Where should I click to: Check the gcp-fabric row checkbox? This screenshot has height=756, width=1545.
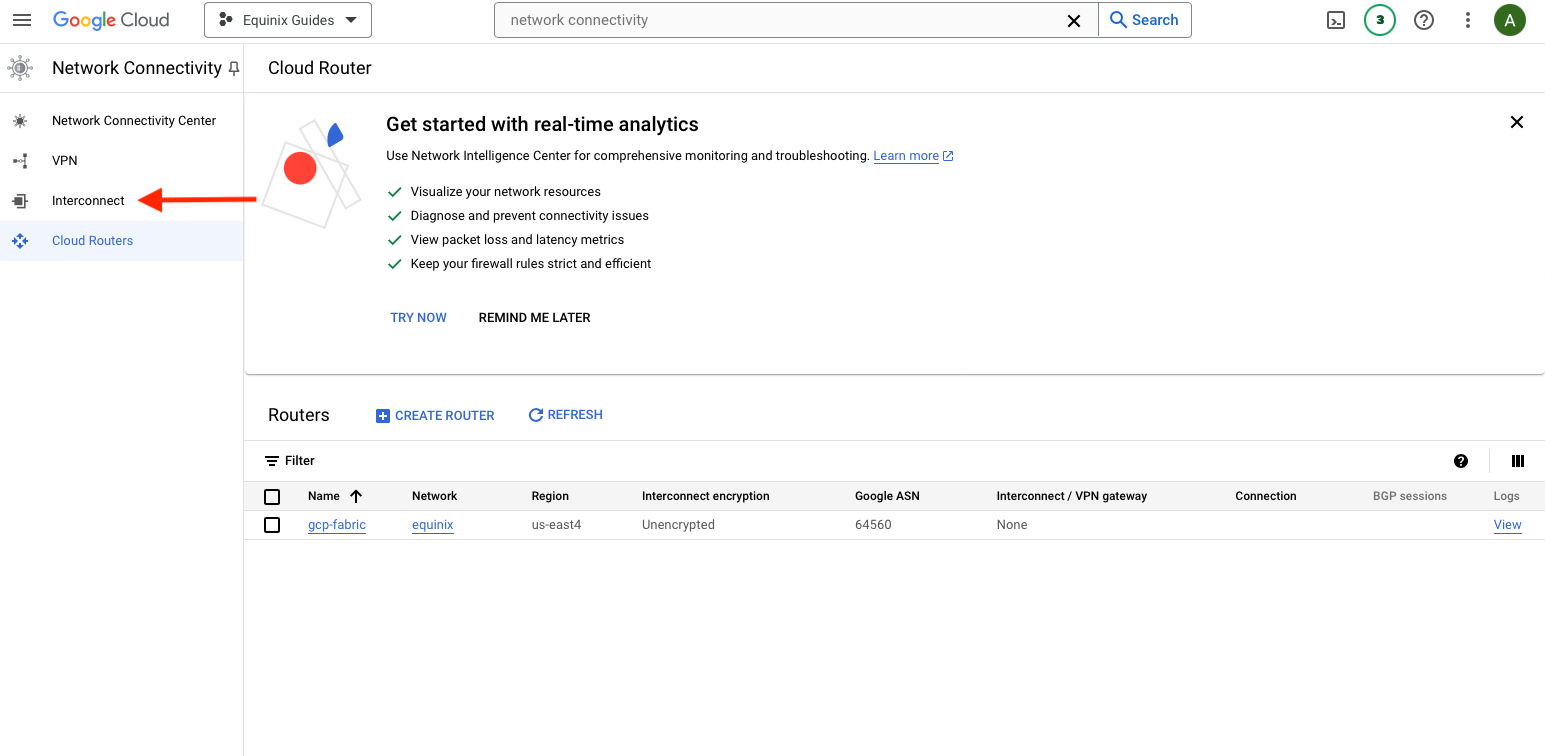[272, 525]
